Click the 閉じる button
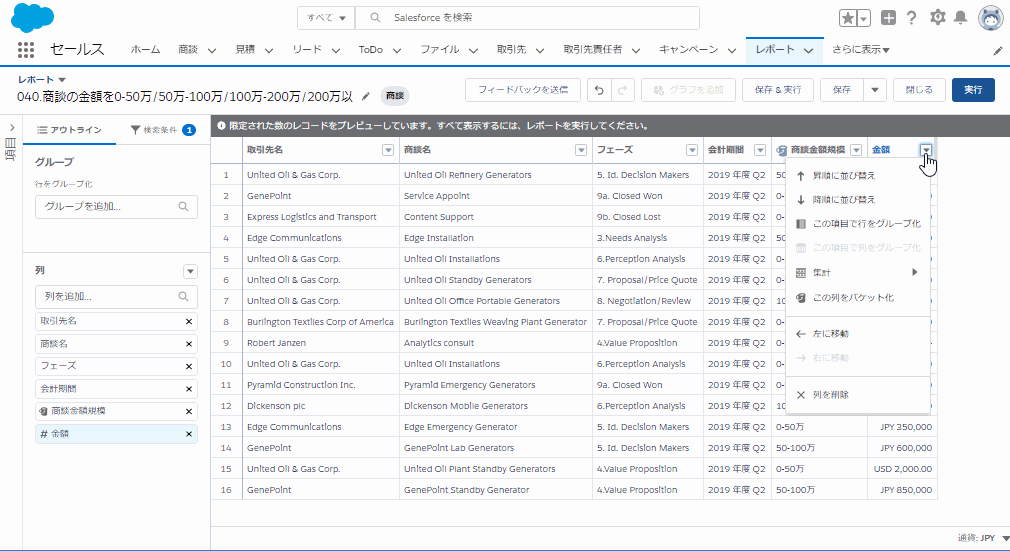This screenshot has width=1010, height=551. click(919, 90)
